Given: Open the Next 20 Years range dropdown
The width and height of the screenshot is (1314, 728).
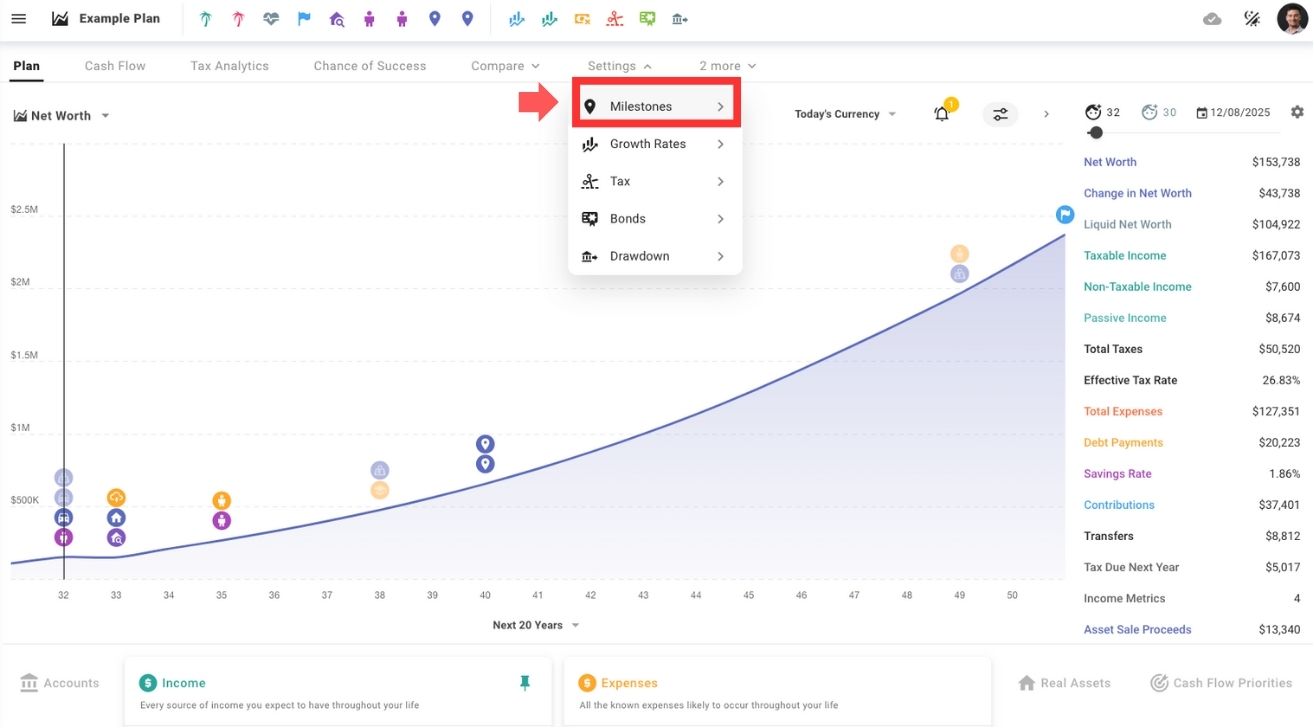Looking at the screenshot, I should [535, 625].
